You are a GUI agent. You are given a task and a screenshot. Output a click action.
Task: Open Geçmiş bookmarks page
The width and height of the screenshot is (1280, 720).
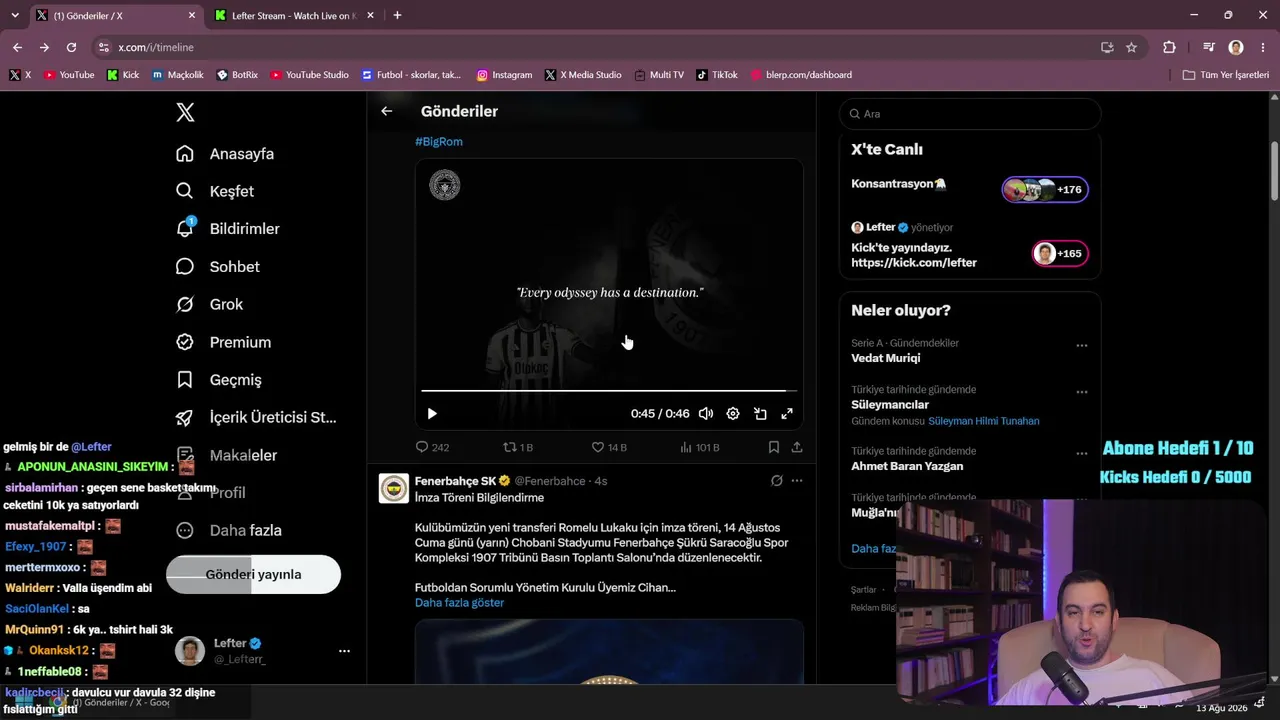[x=219, y=380]
